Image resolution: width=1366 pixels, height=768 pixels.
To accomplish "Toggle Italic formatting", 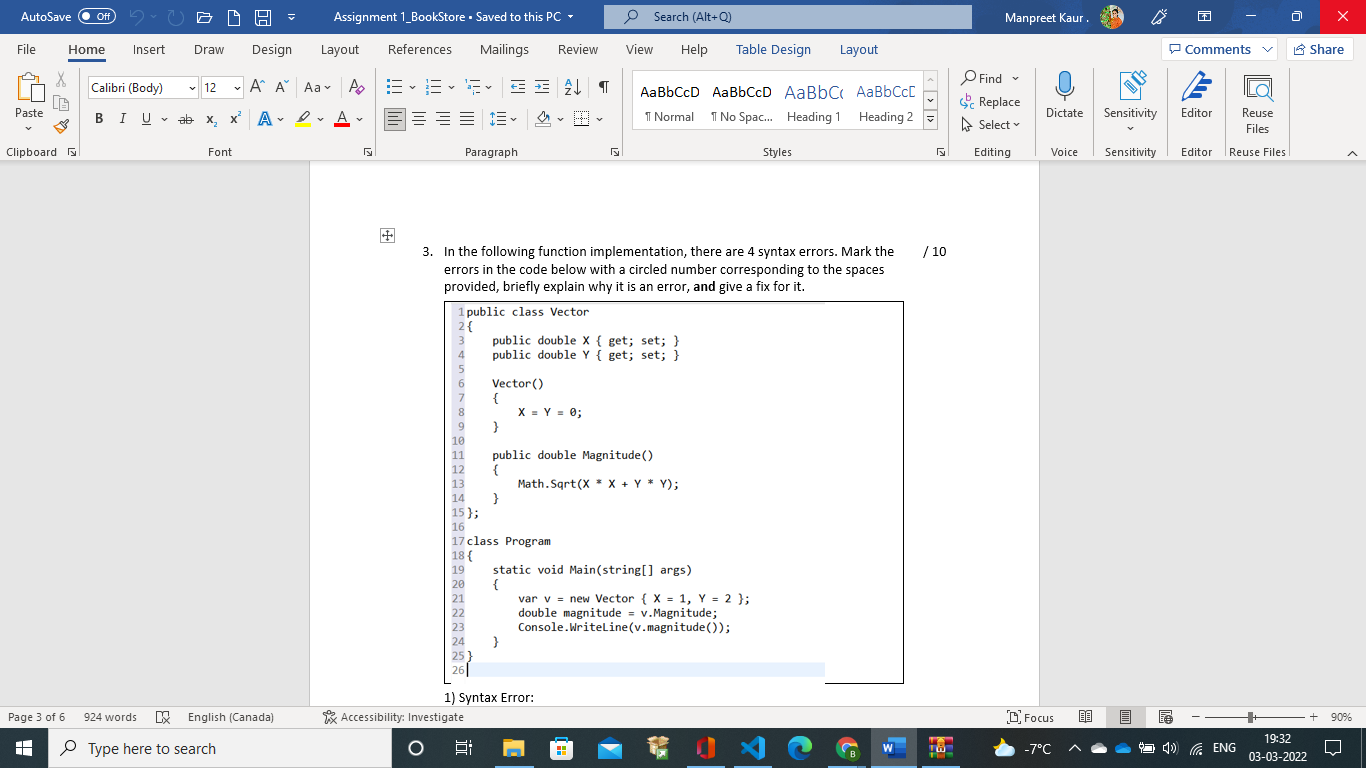I will tap(122, 119).
